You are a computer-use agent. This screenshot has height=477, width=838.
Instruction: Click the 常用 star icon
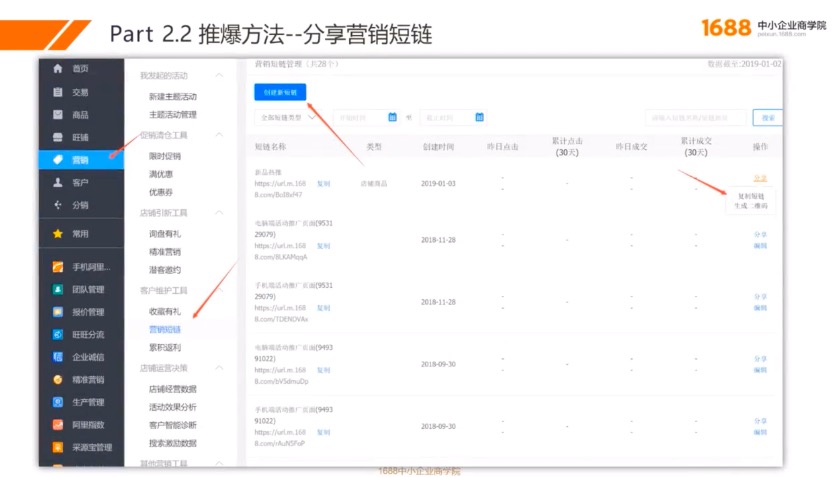[58, 233]
